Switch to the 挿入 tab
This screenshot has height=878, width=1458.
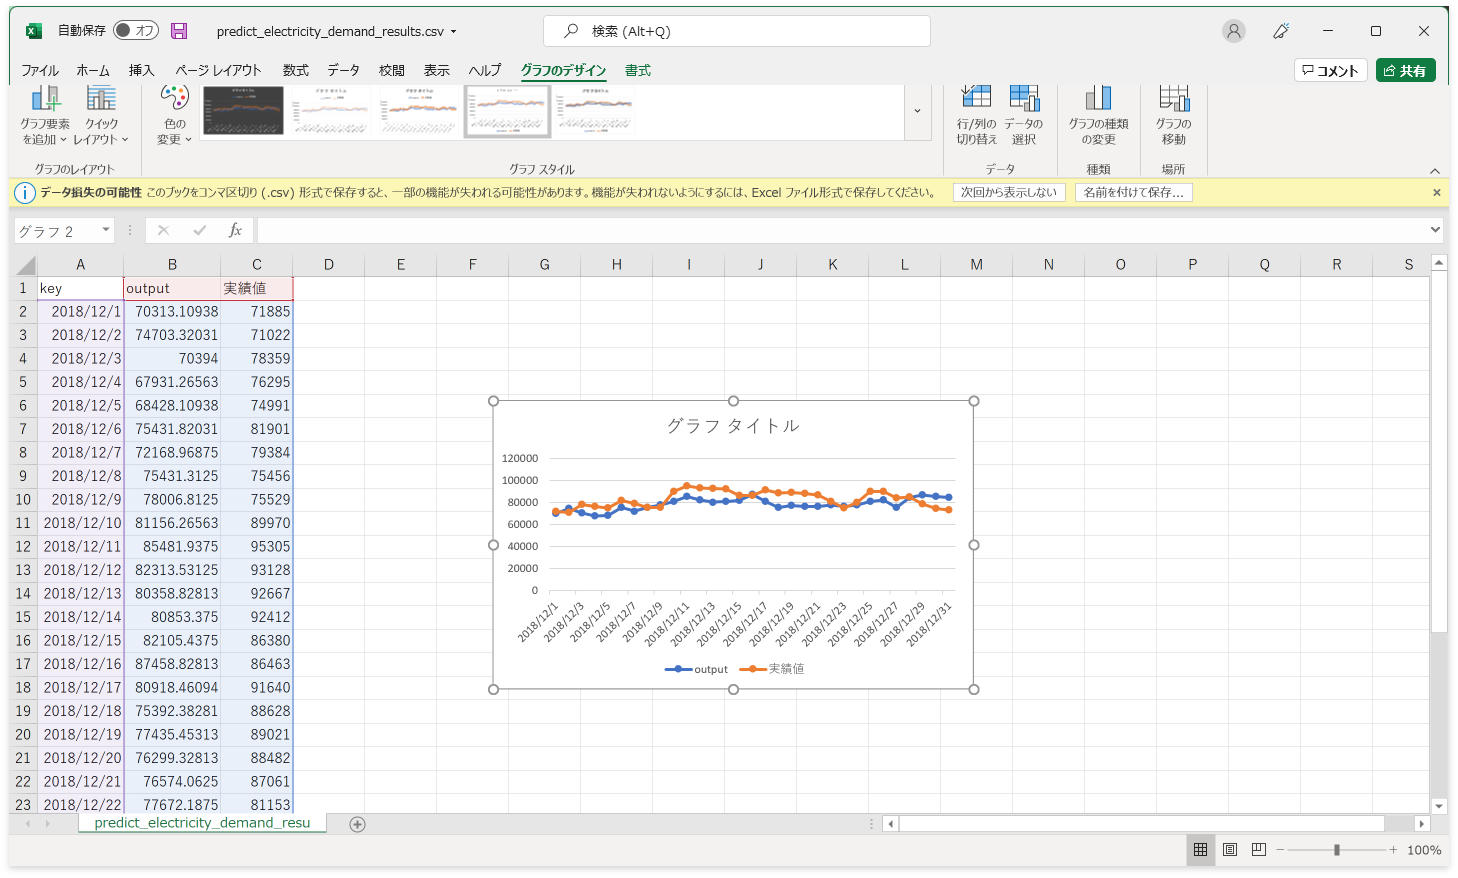coord(141,70)
